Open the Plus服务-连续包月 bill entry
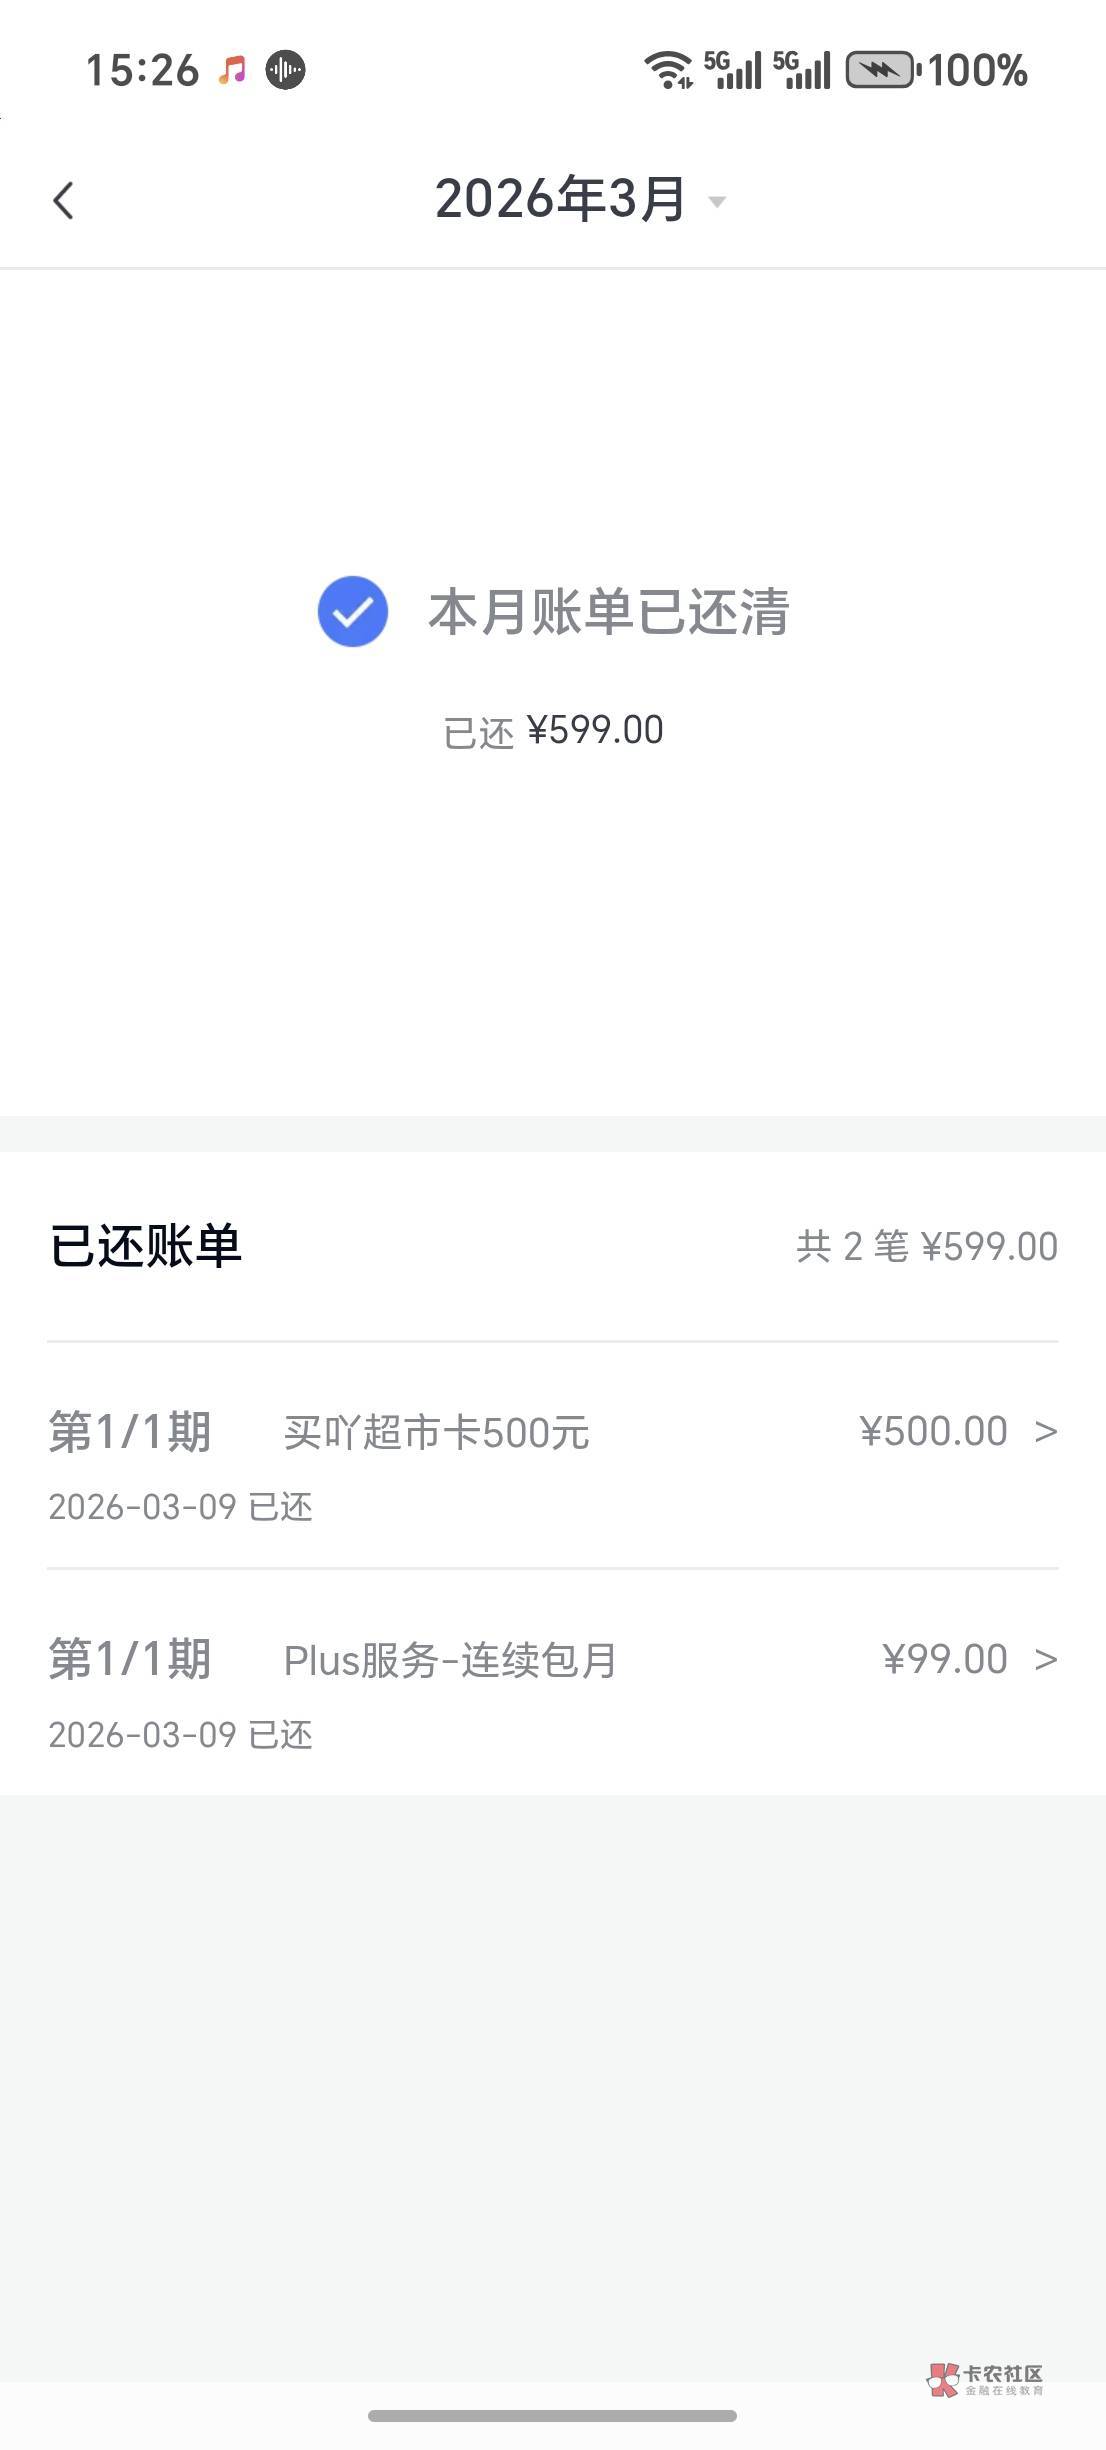 pyautogui.click(x=450, y=1660)
